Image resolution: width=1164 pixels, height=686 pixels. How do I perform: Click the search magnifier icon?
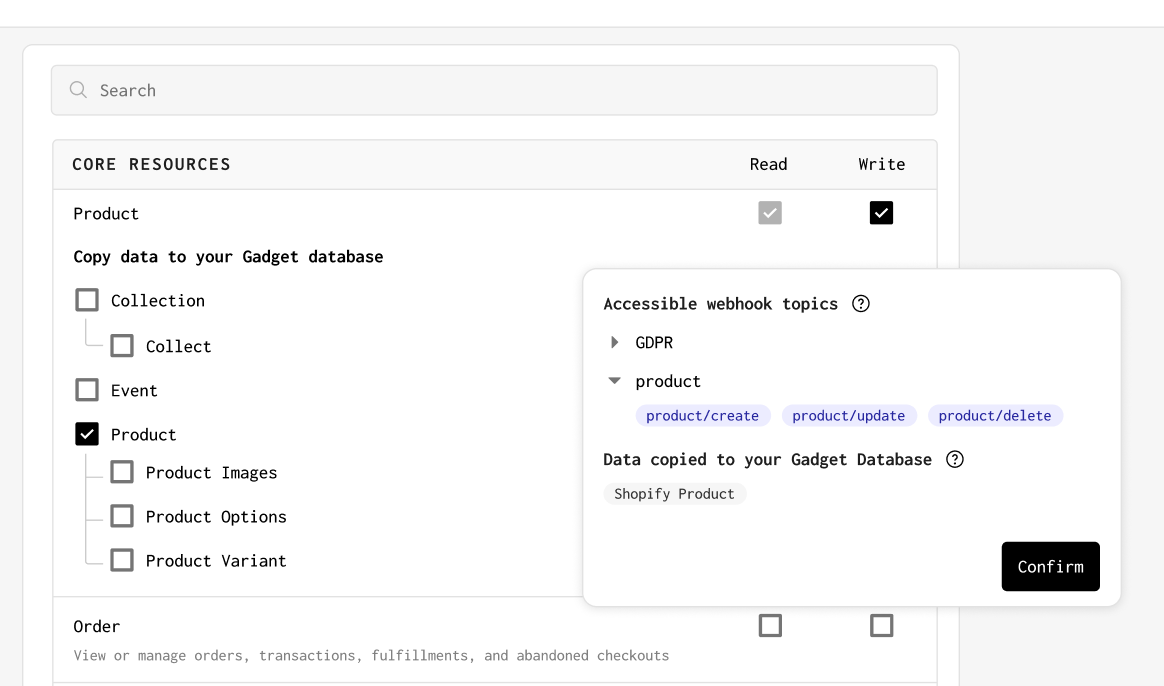coord(78,90)
